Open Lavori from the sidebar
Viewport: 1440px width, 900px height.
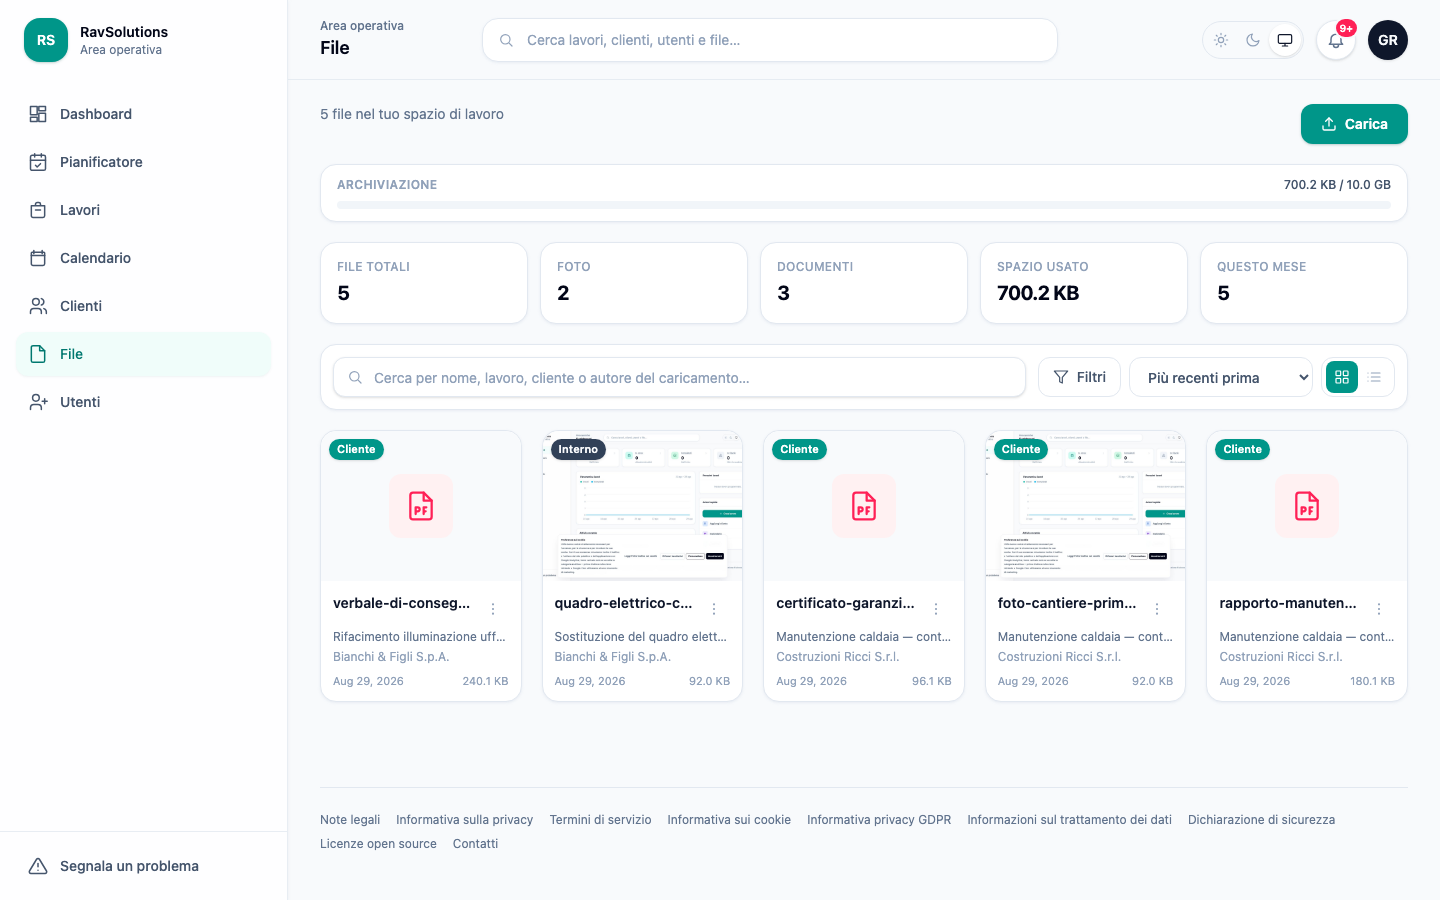click(143, 210)
